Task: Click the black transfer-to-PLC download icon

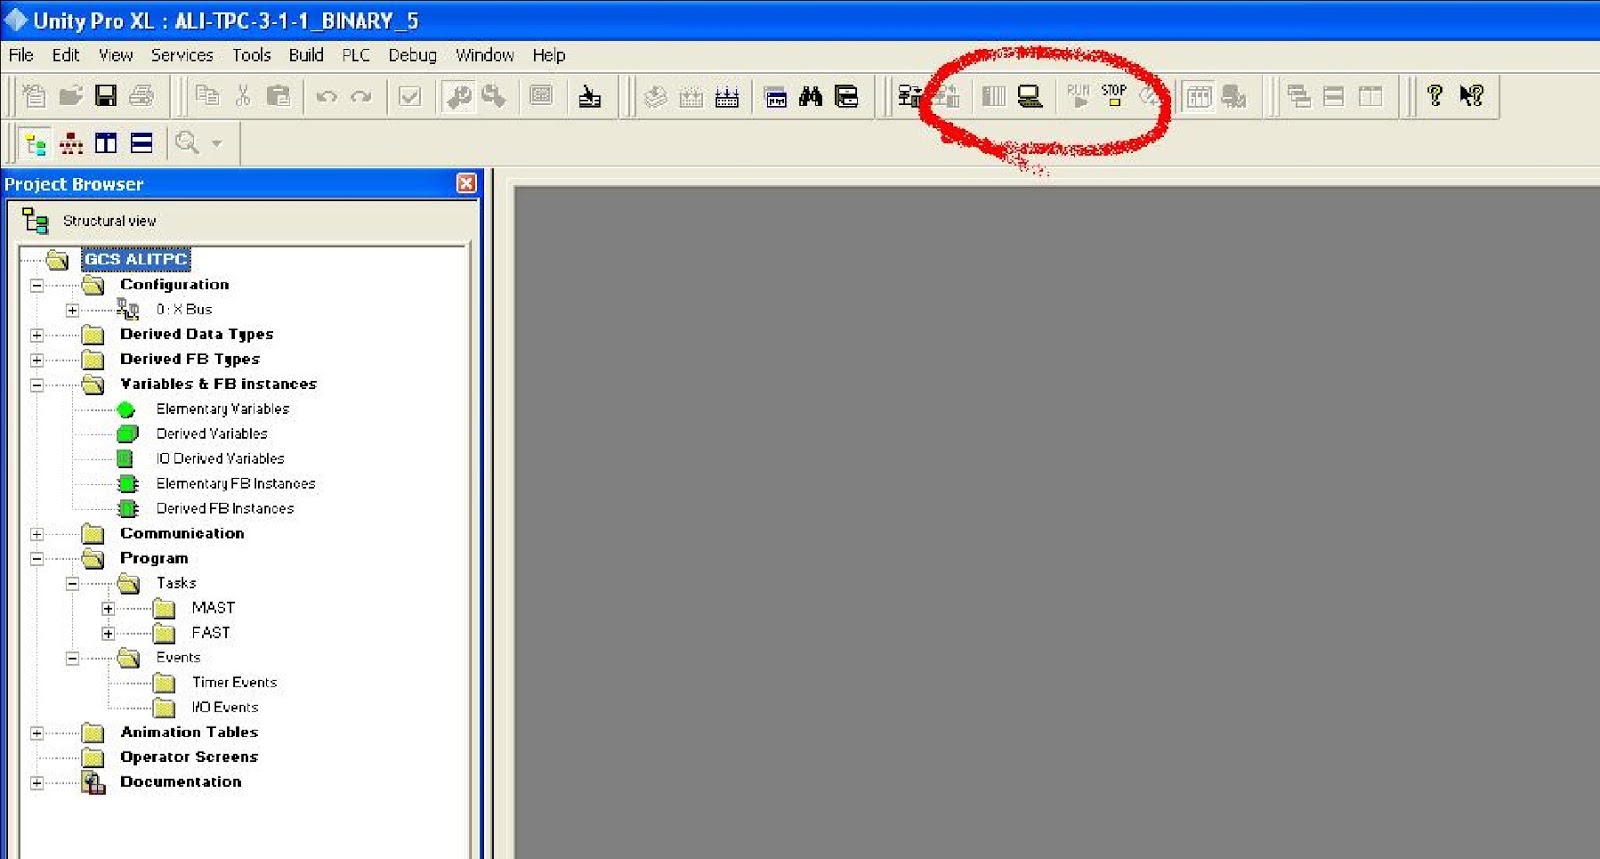Action: (x=590, y=97)
